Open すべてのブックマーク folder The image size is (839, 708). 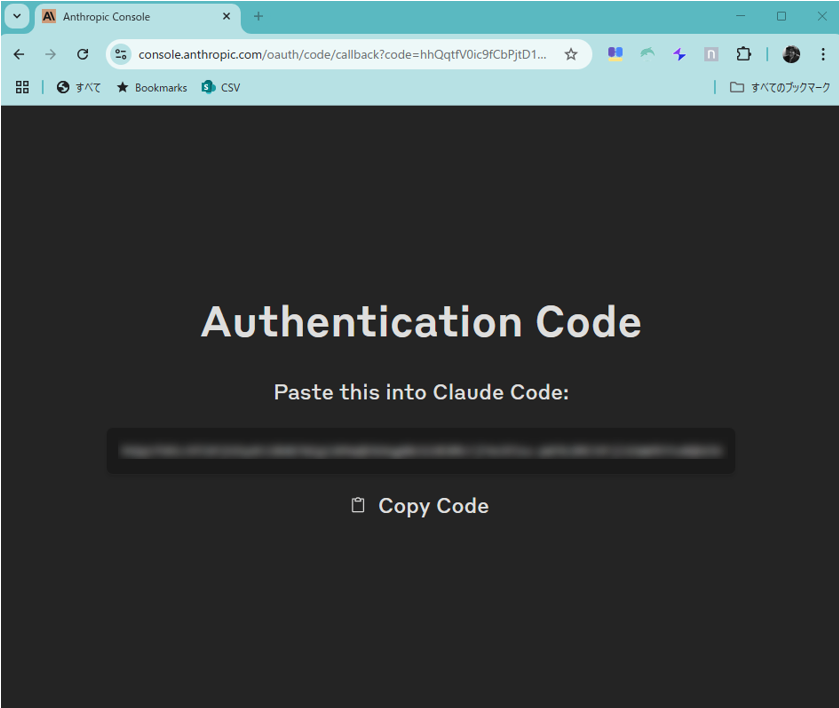[x=780, y=87]
